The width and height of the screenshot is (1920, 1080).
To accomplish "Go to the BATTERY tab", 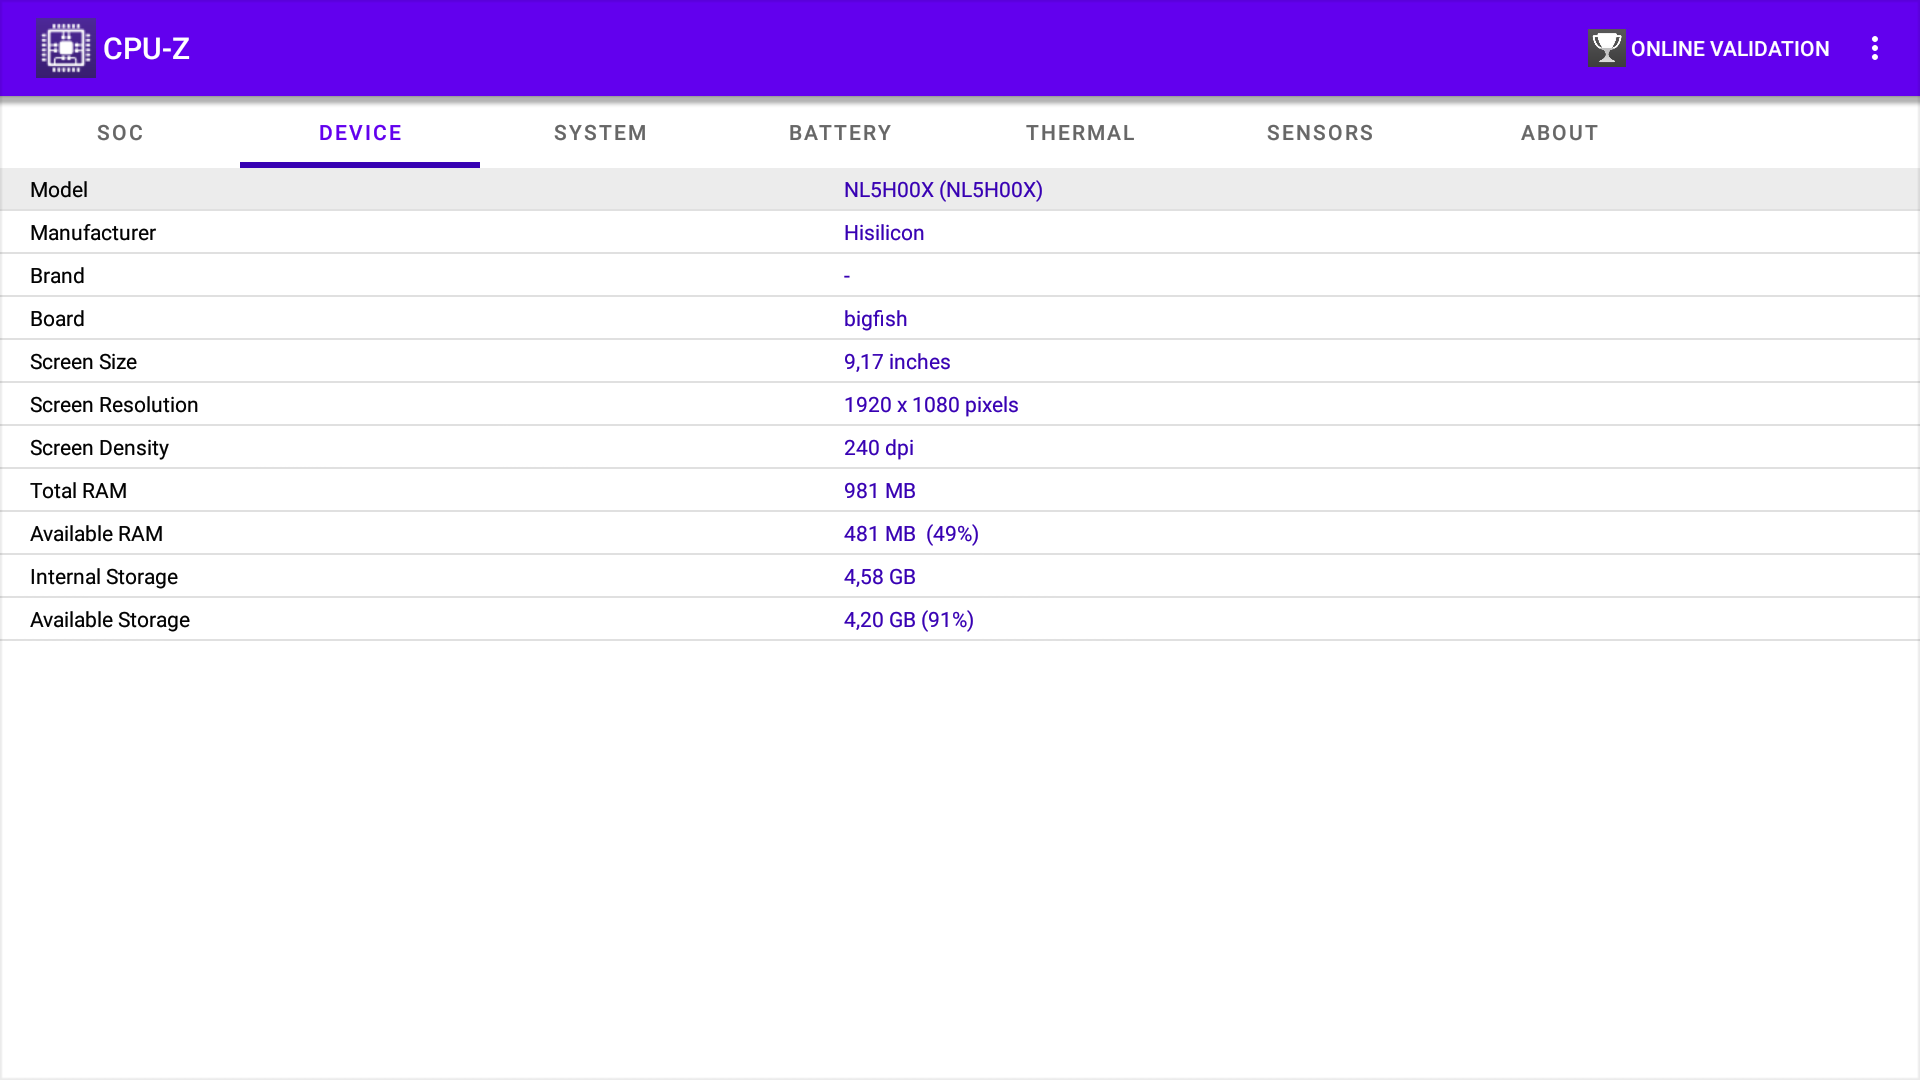I will tap(840, 133).
